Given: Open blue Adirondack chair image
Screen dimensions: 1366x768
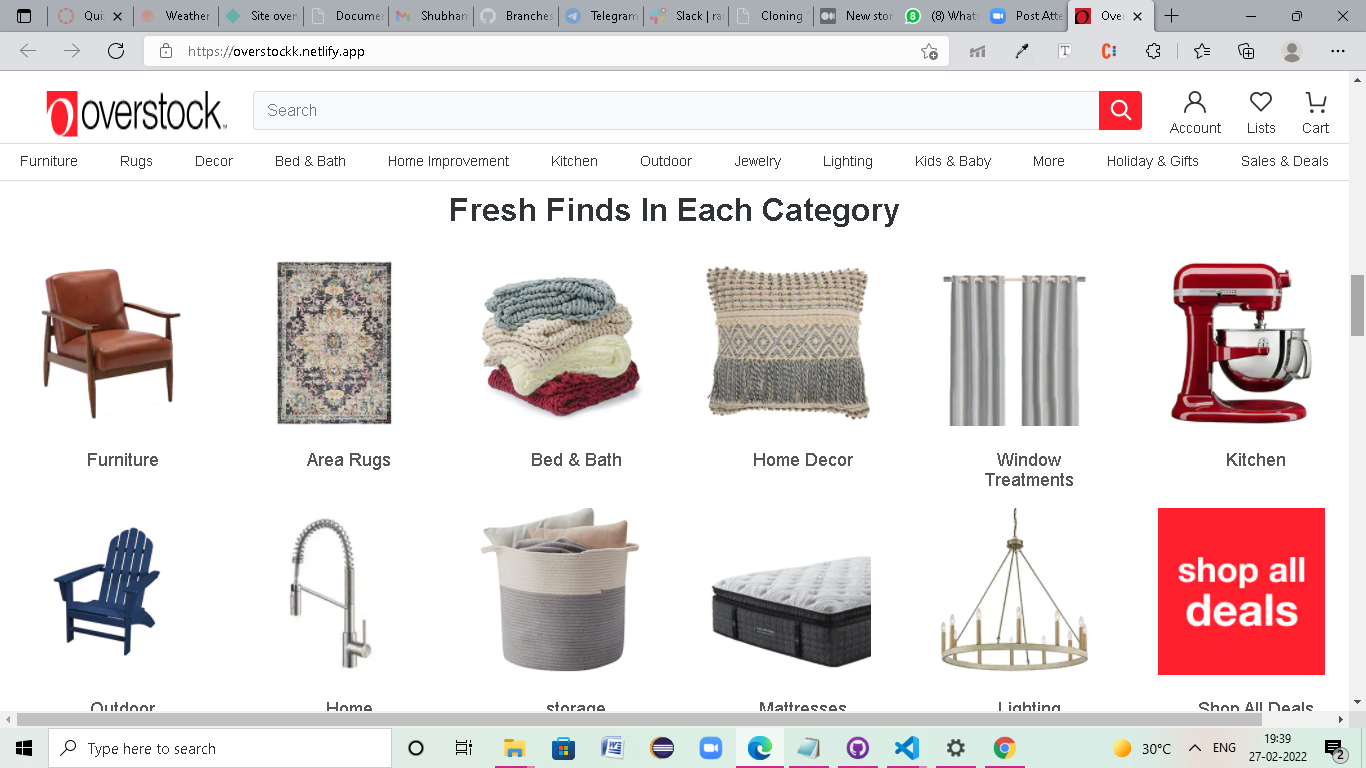Looking at the screenshot, I should 108,591.
